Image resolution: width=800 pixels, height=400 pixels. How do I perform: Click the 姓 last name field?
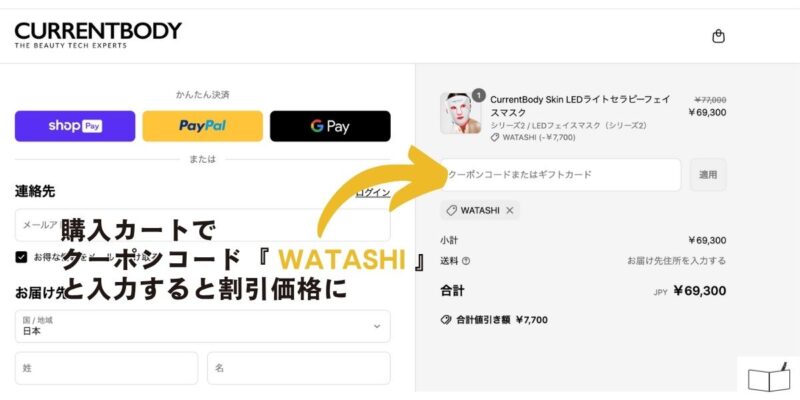click(106, 368)
